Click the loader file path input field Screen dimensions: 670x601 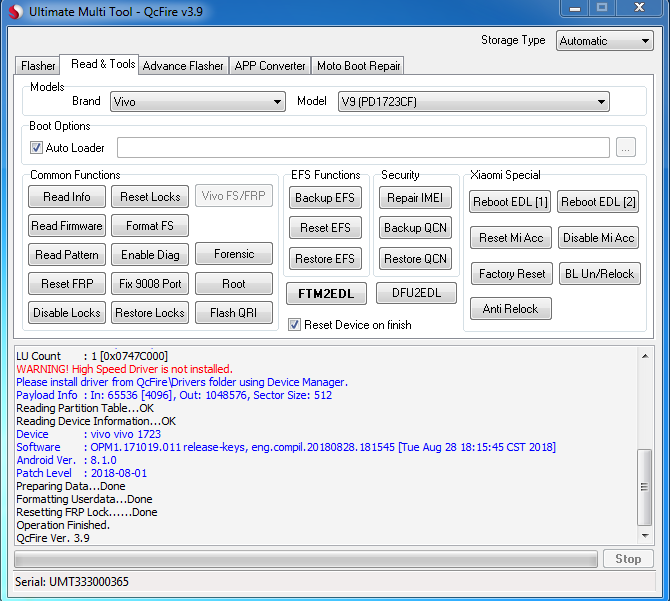point(363,148)
